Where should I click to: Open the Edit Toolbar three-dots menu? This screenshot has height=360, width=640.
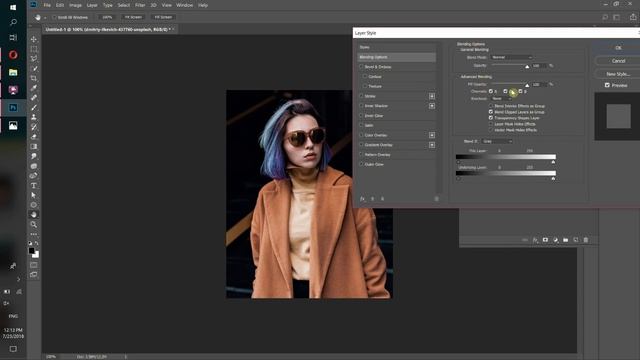pyautogui.click(x=34, y=234)
